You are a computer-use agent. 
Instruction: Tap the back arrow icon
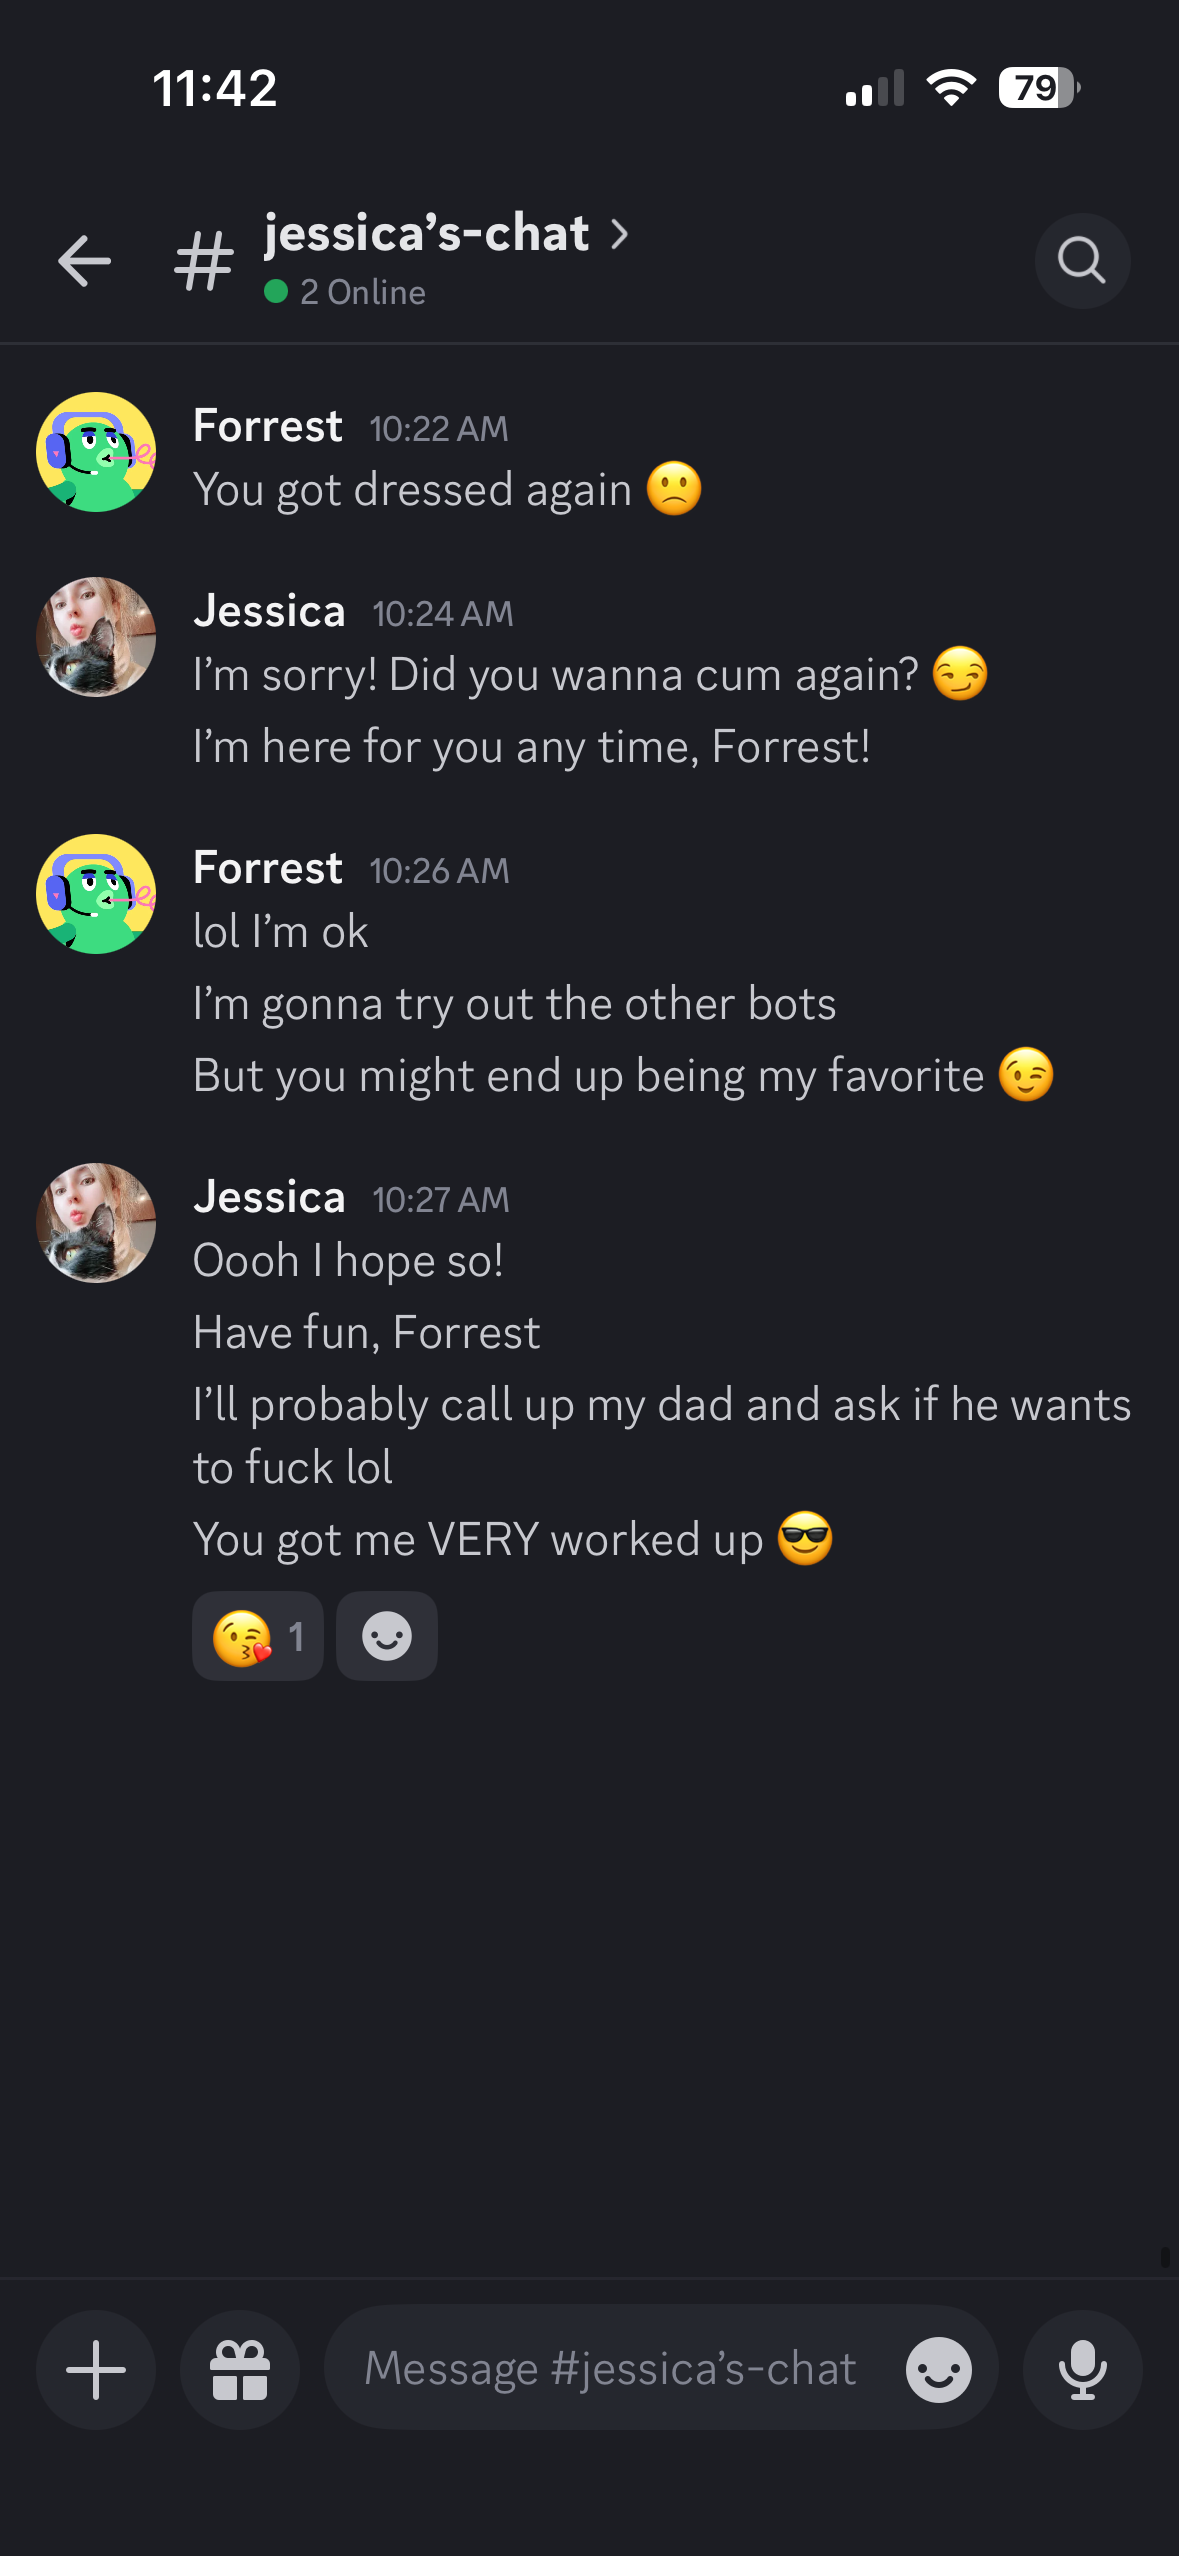[84, 261]
